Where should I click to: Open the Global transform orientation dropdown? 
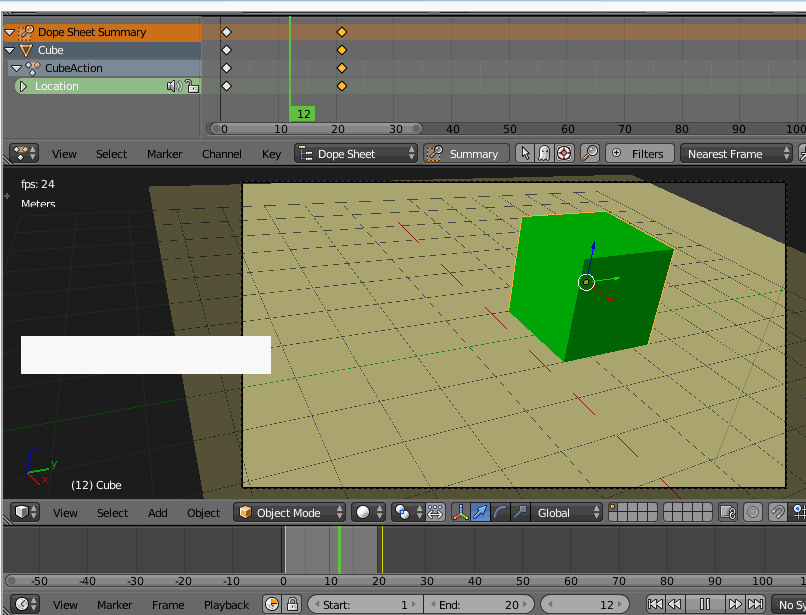[x=565, y=512]
